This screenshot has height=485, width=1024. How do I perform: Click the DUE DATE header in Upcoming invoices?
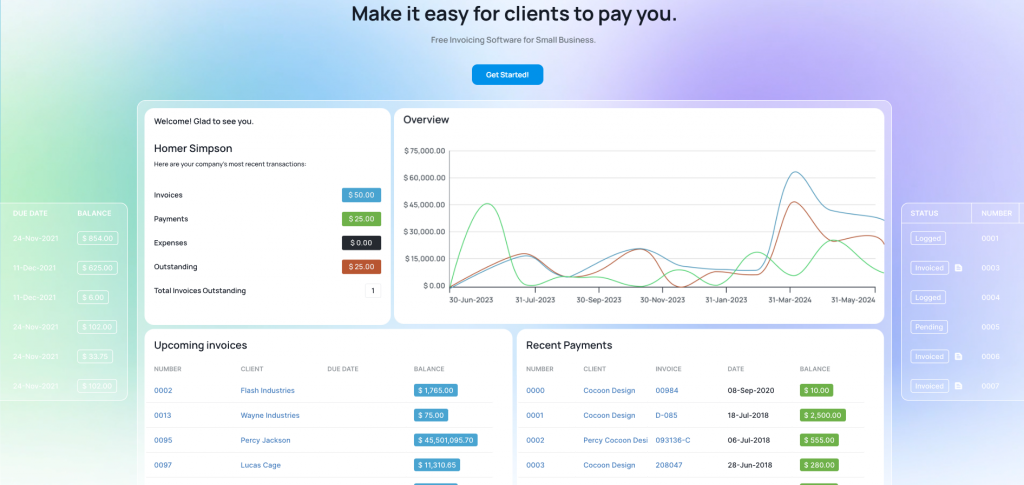tap(343, 369)
